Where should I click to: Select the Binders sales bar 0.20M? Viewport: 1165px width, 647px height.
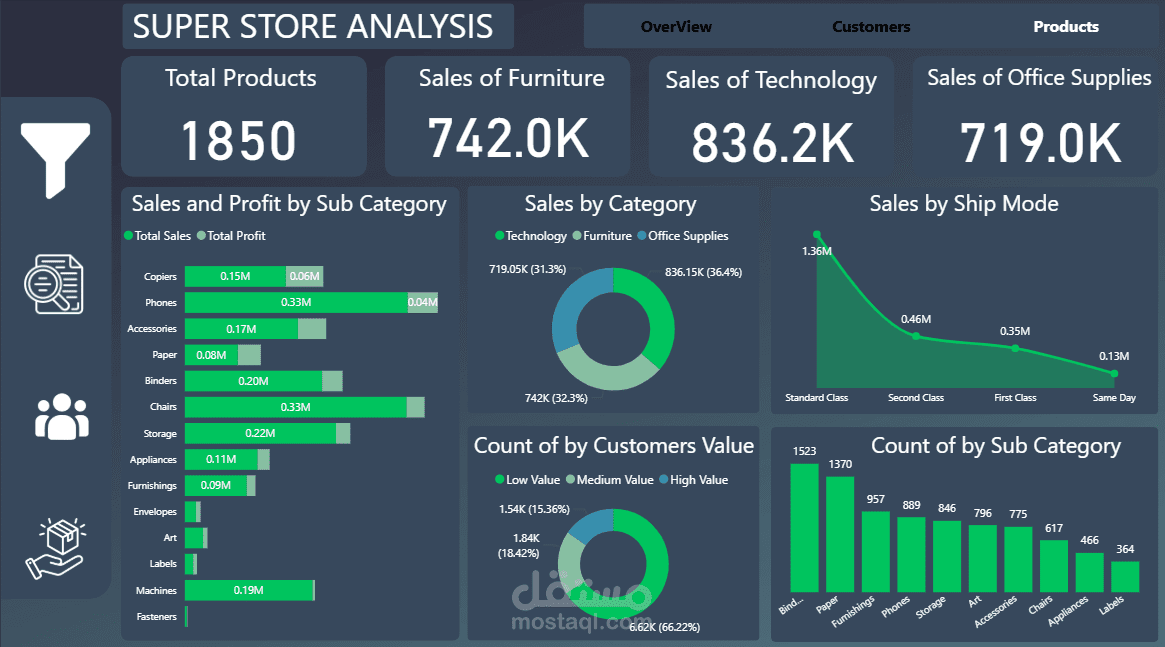pyautogui.click(x=253, y=381)
